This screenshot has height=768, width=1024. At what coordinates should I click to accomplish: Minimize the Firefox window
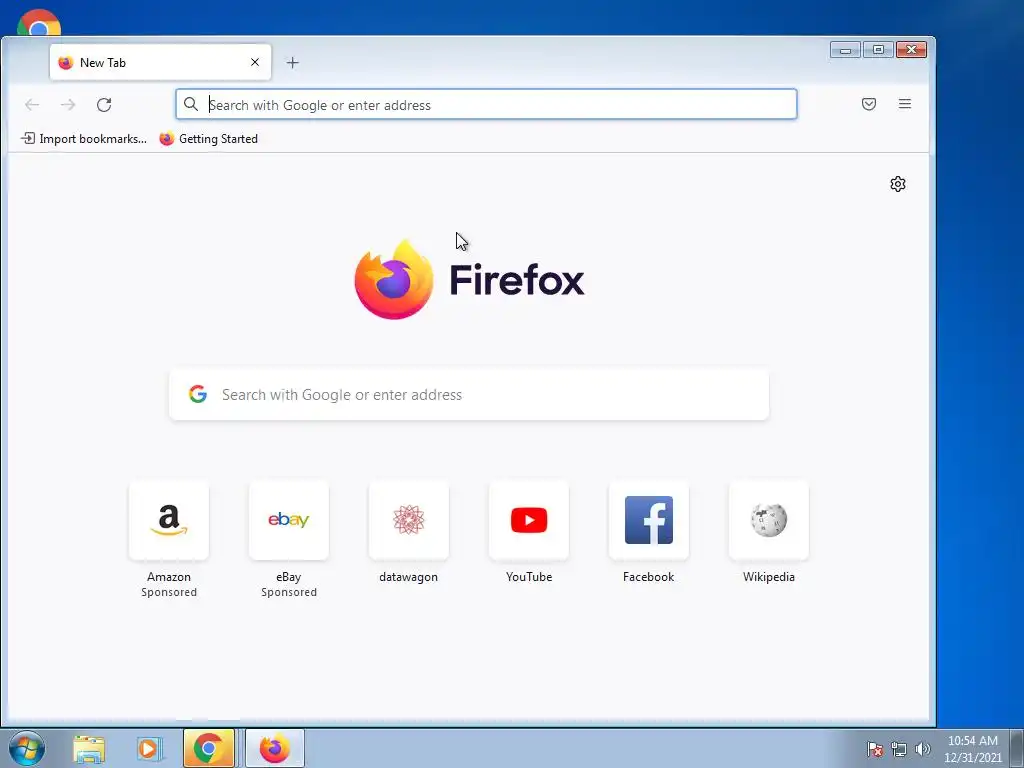(845, 50)
